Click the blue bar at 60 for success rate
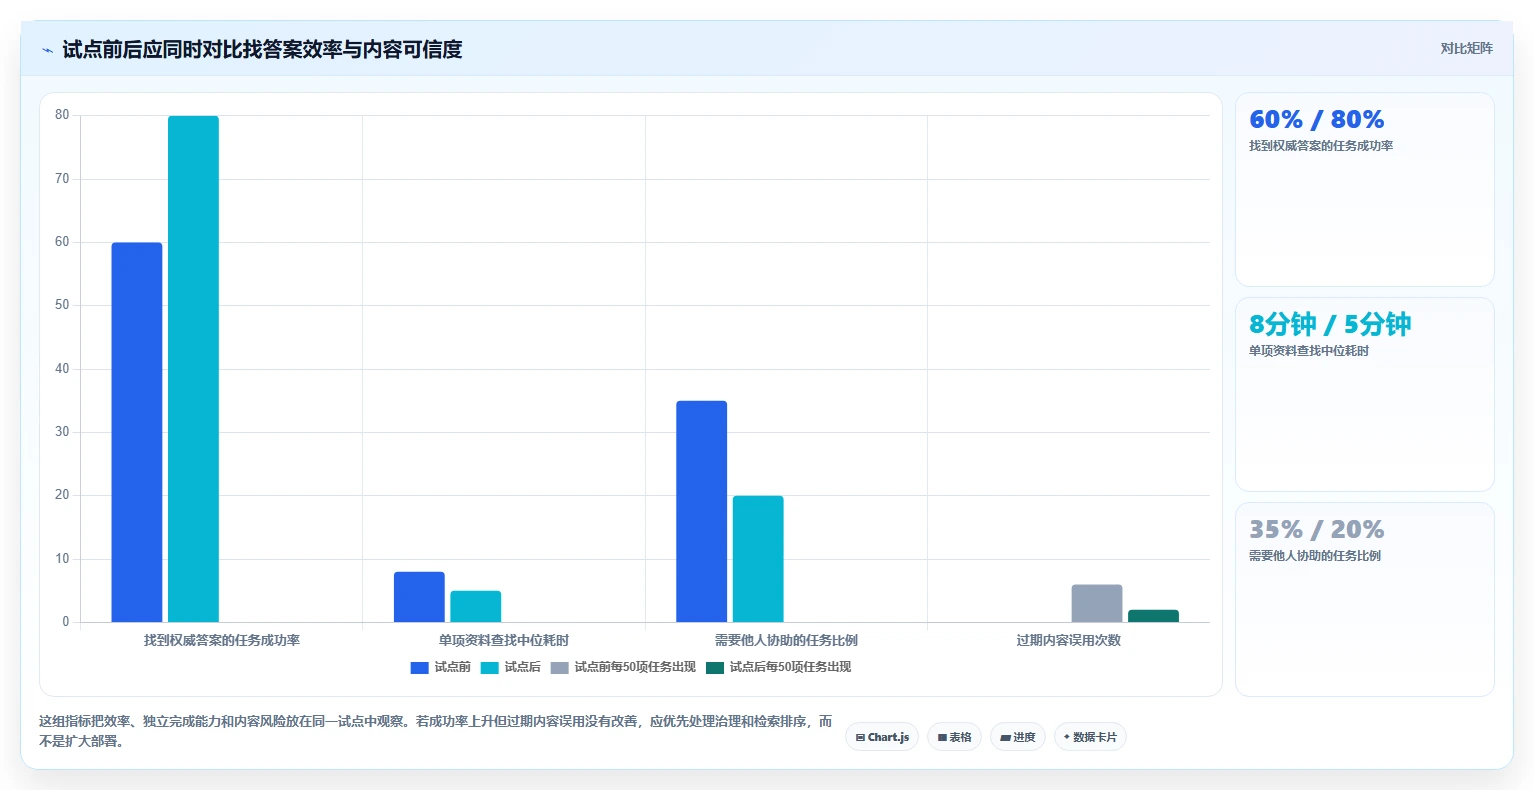Image resolution: width=1534 pixels, height=790 pixels. coord(137,432)
